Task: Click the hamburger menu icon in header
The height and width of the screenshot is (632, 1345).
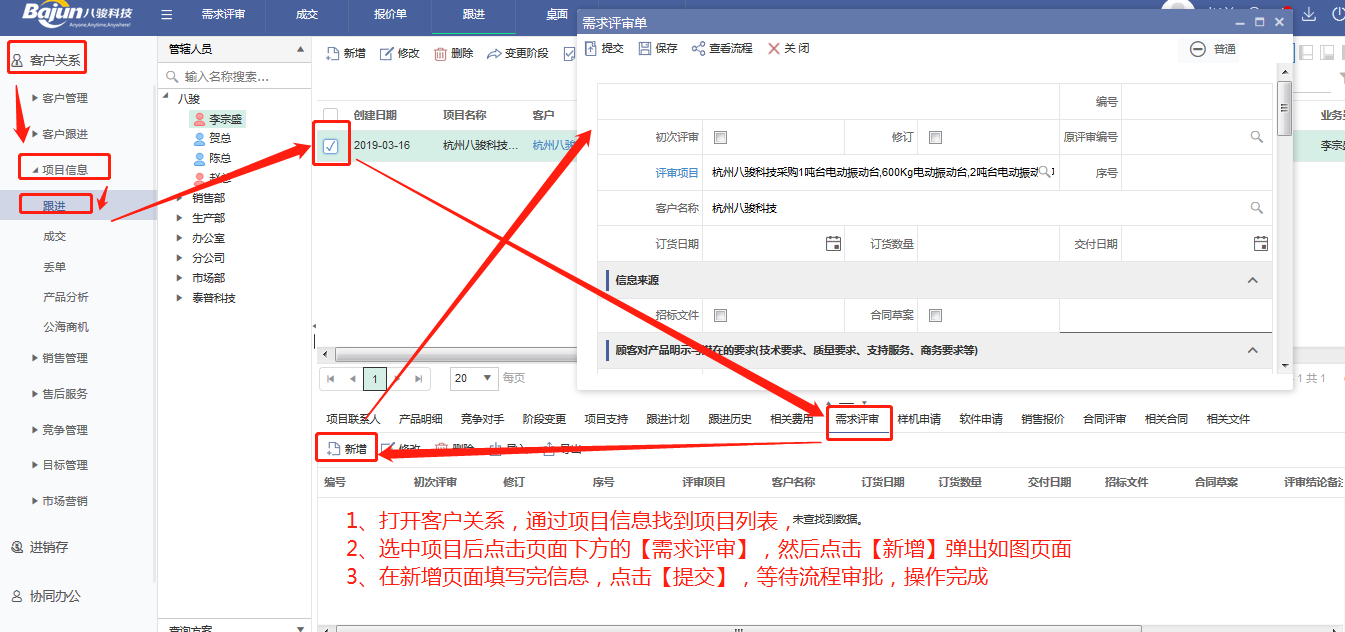Action: (x=166, y=15)
